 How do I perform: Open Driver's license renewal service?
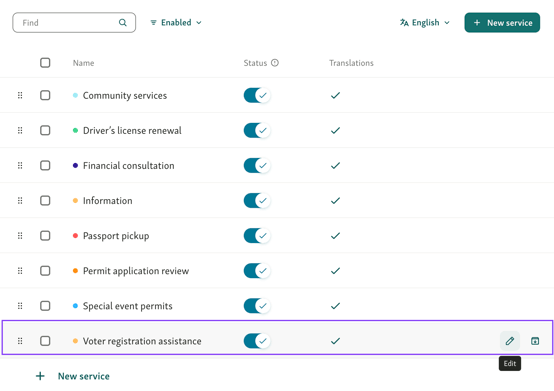point(132,130)
